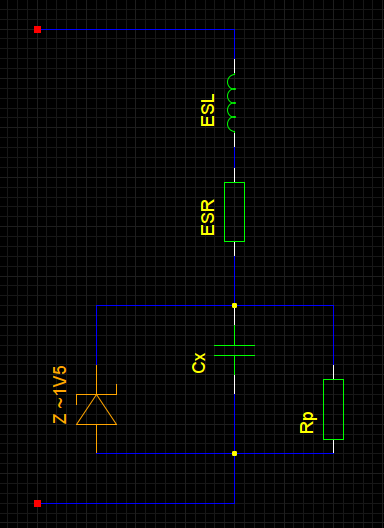Viewport: 384px width, 528px height.
Task: Select the Cx text label
Action: pyautogui.click(x=199, y=363)
